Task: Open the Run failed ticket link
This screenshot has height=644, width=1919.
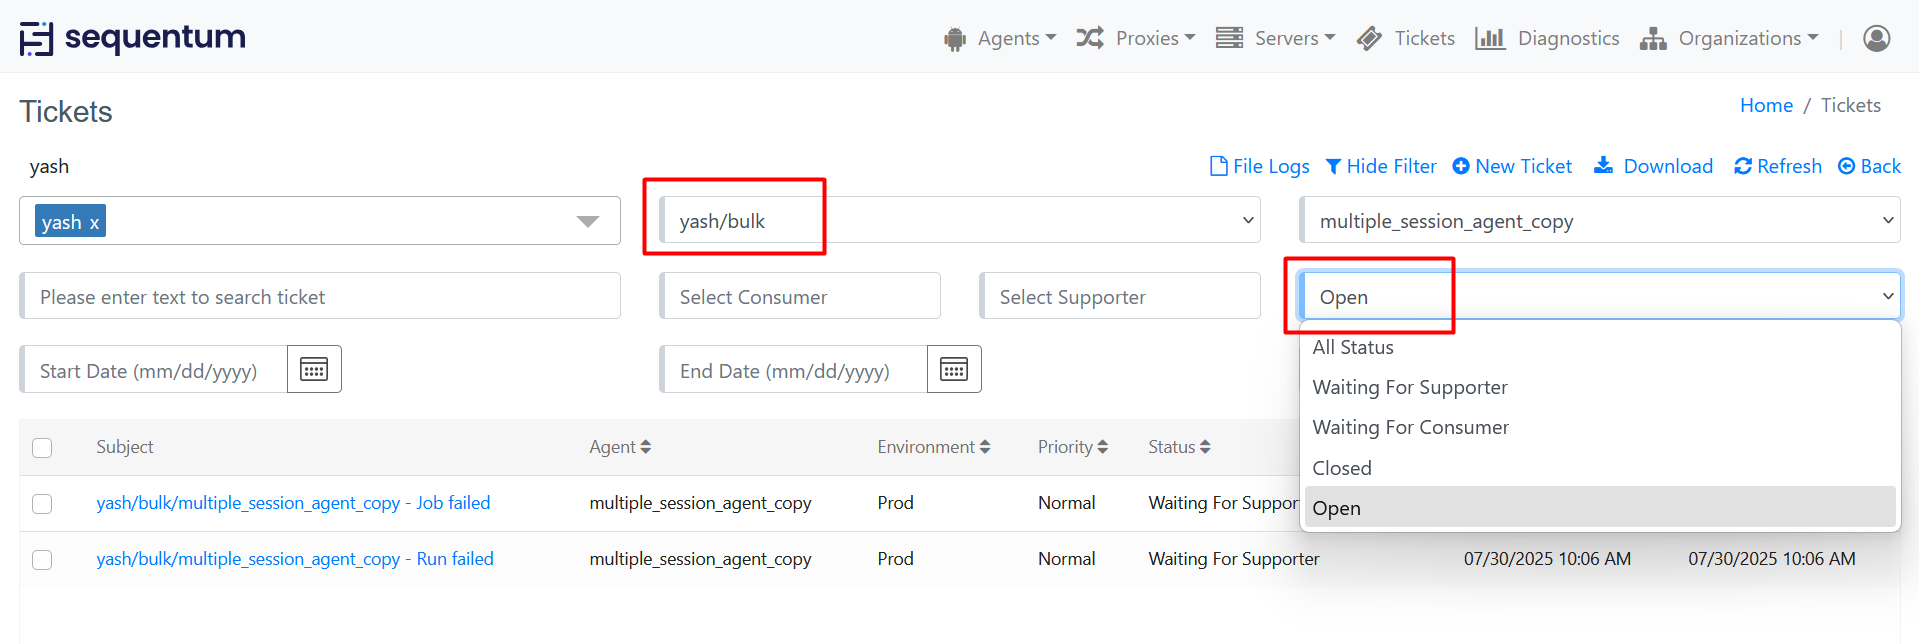Action: [x=295, y=559]
